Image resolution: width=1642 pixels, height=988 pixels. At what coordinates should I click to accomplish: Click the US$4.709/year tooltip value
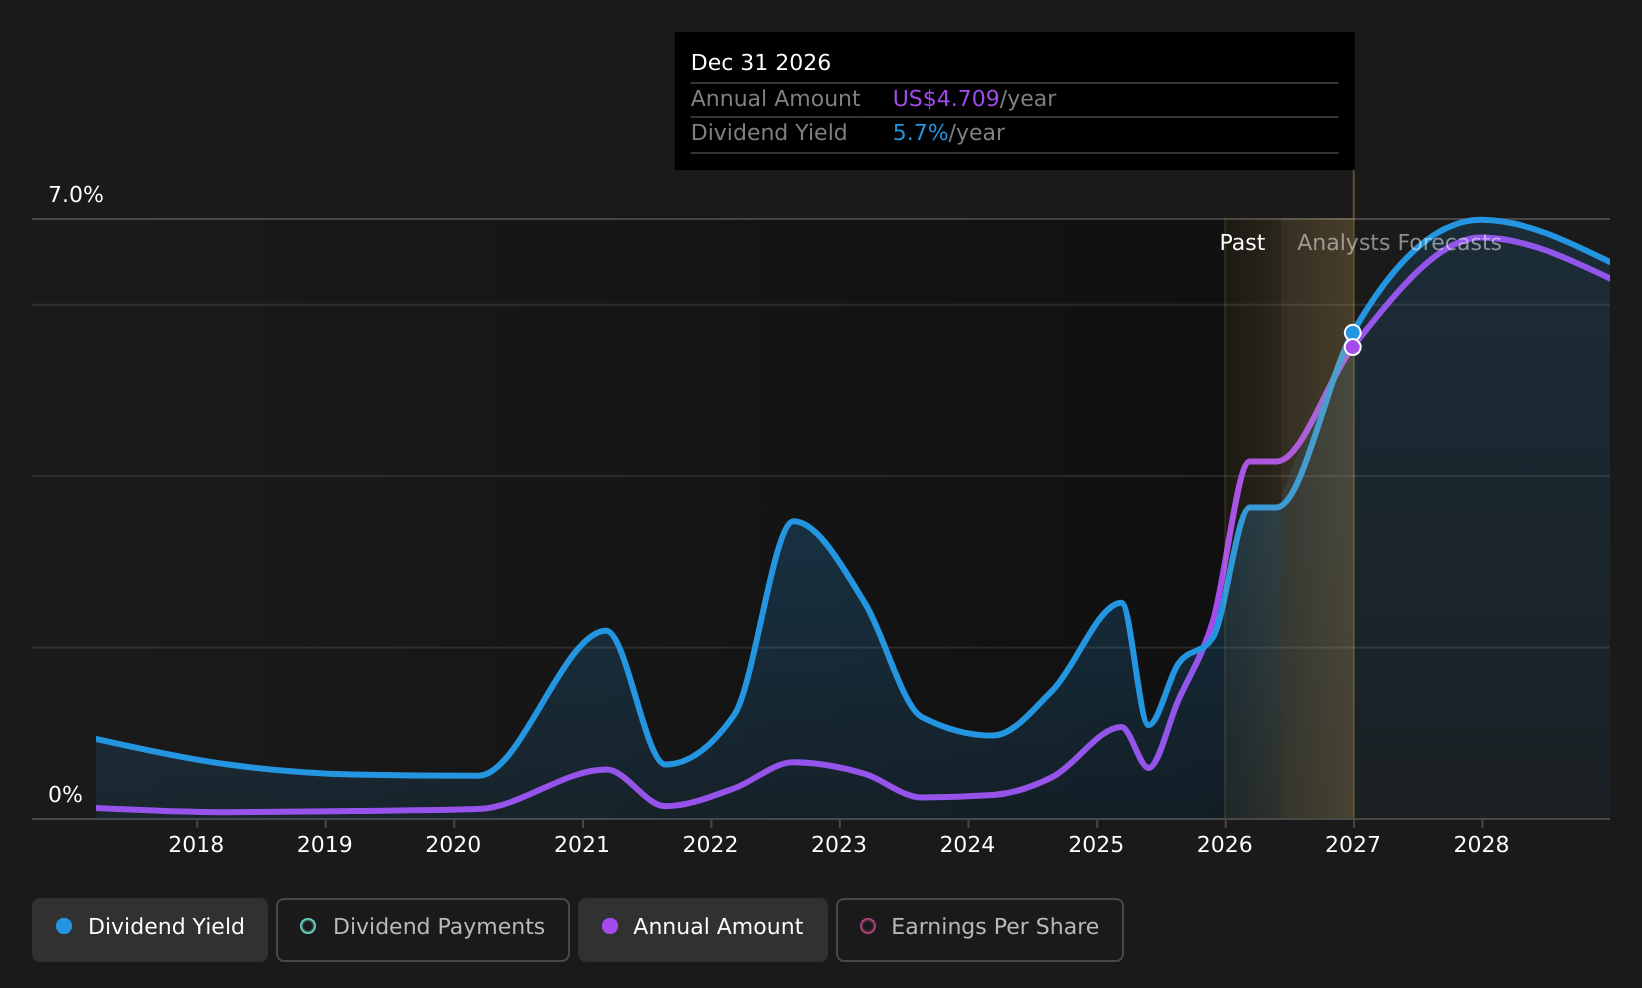[974, 99]
